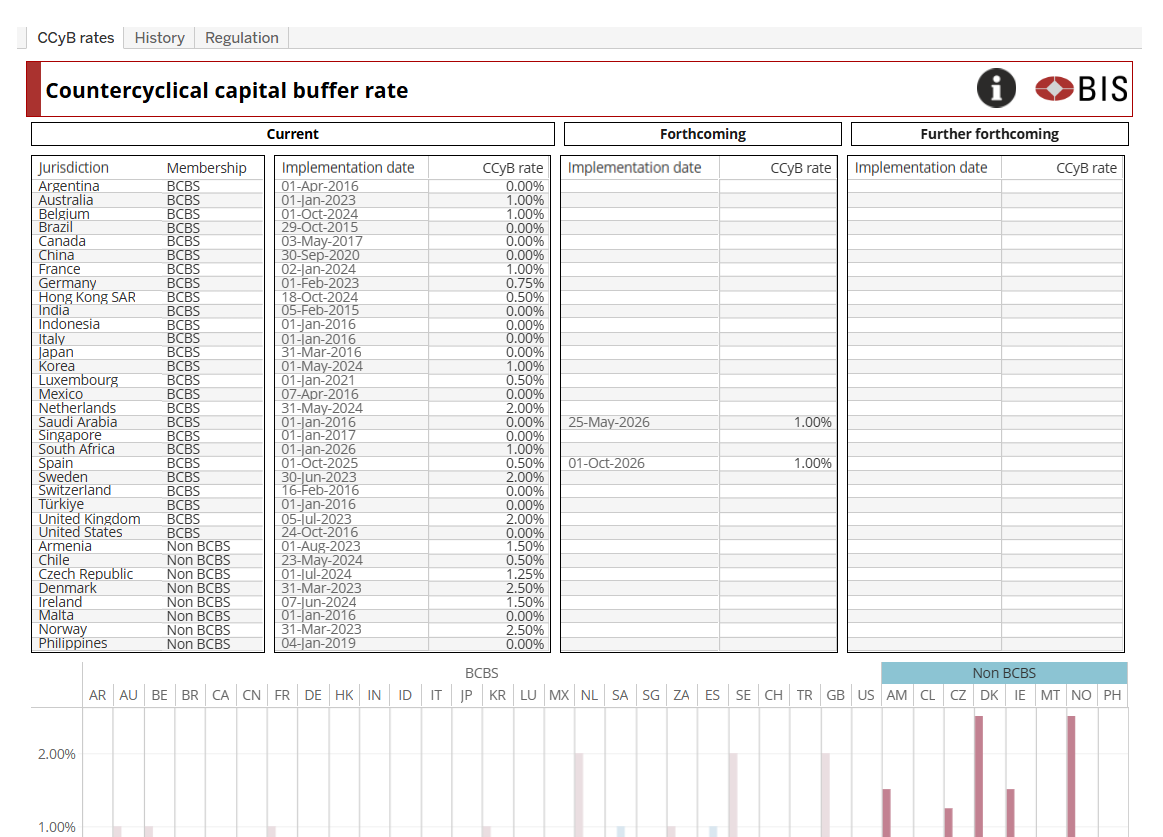Select the Forthcoming section header
Viewport: 1163px width, 837px height.
[702, 134]
